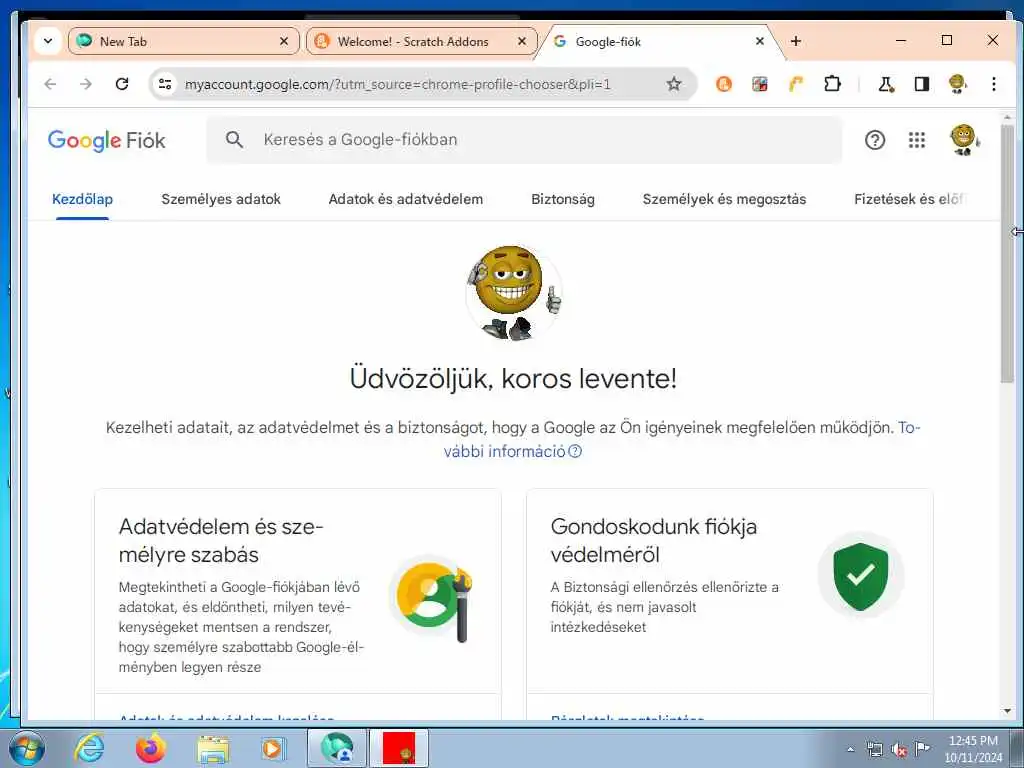Bookmark this page with the star icon

(x=674, y=84)
